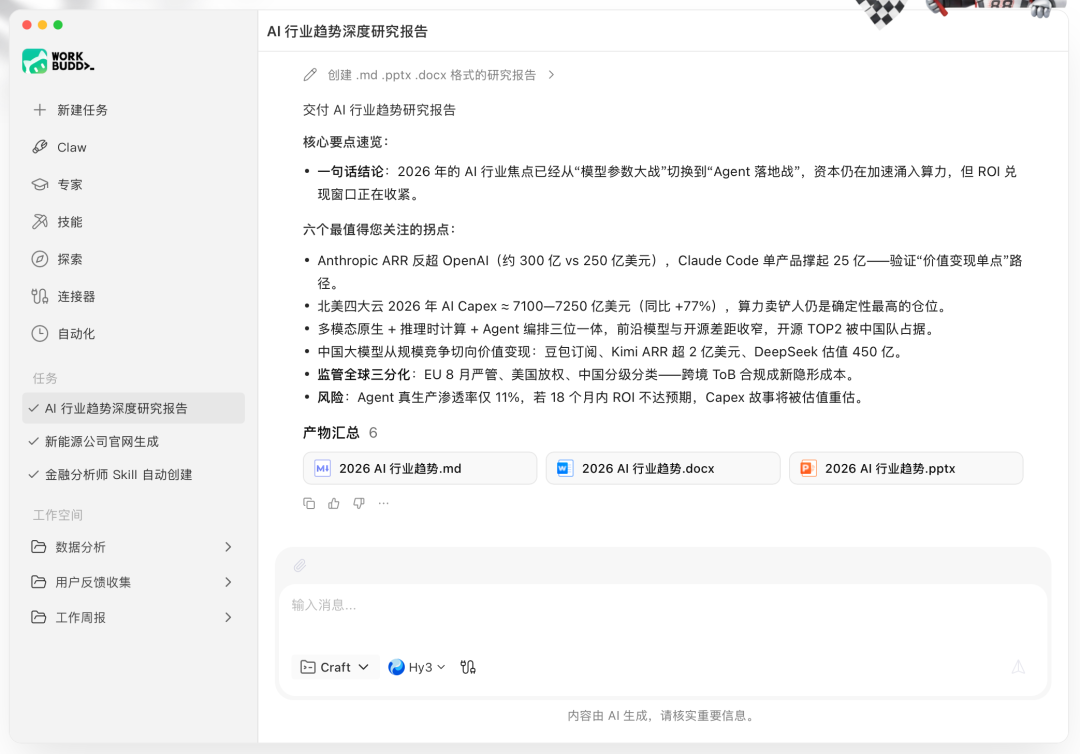This screenshot has height=754, width=1080.
Task: Click the markdown file icon
Action: tap(322, 468)
